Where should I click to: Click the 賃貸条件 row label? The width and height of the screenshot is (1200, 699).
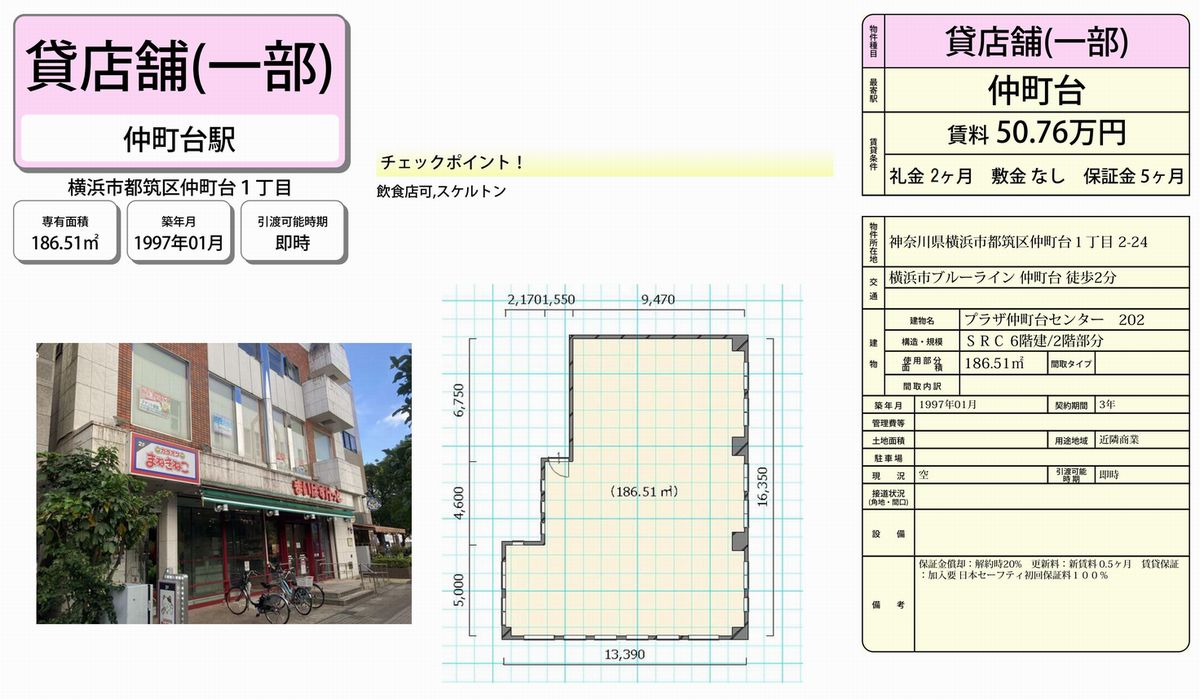873,155
